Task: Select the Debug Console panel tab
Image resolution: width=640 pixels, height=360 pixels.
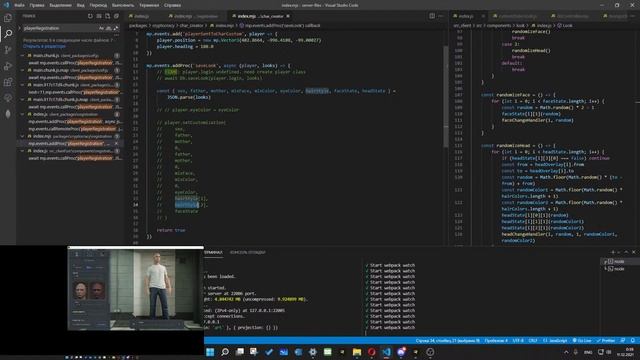Action: coord(248,252)
